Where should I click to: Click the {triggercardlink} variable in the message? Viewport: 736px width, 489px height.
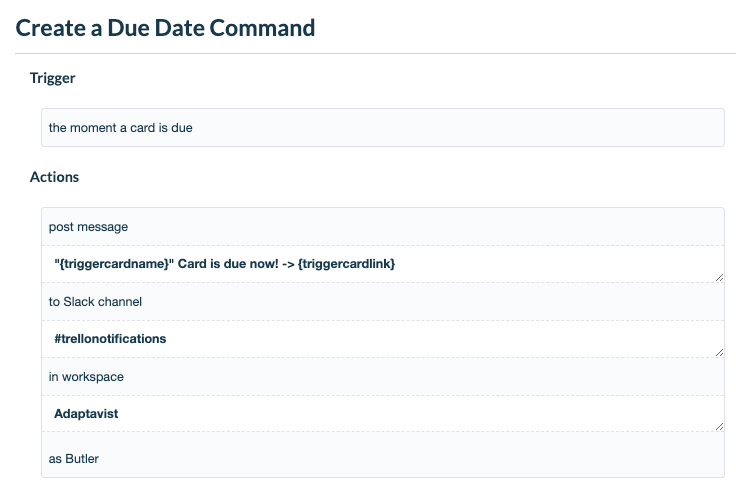346,264
